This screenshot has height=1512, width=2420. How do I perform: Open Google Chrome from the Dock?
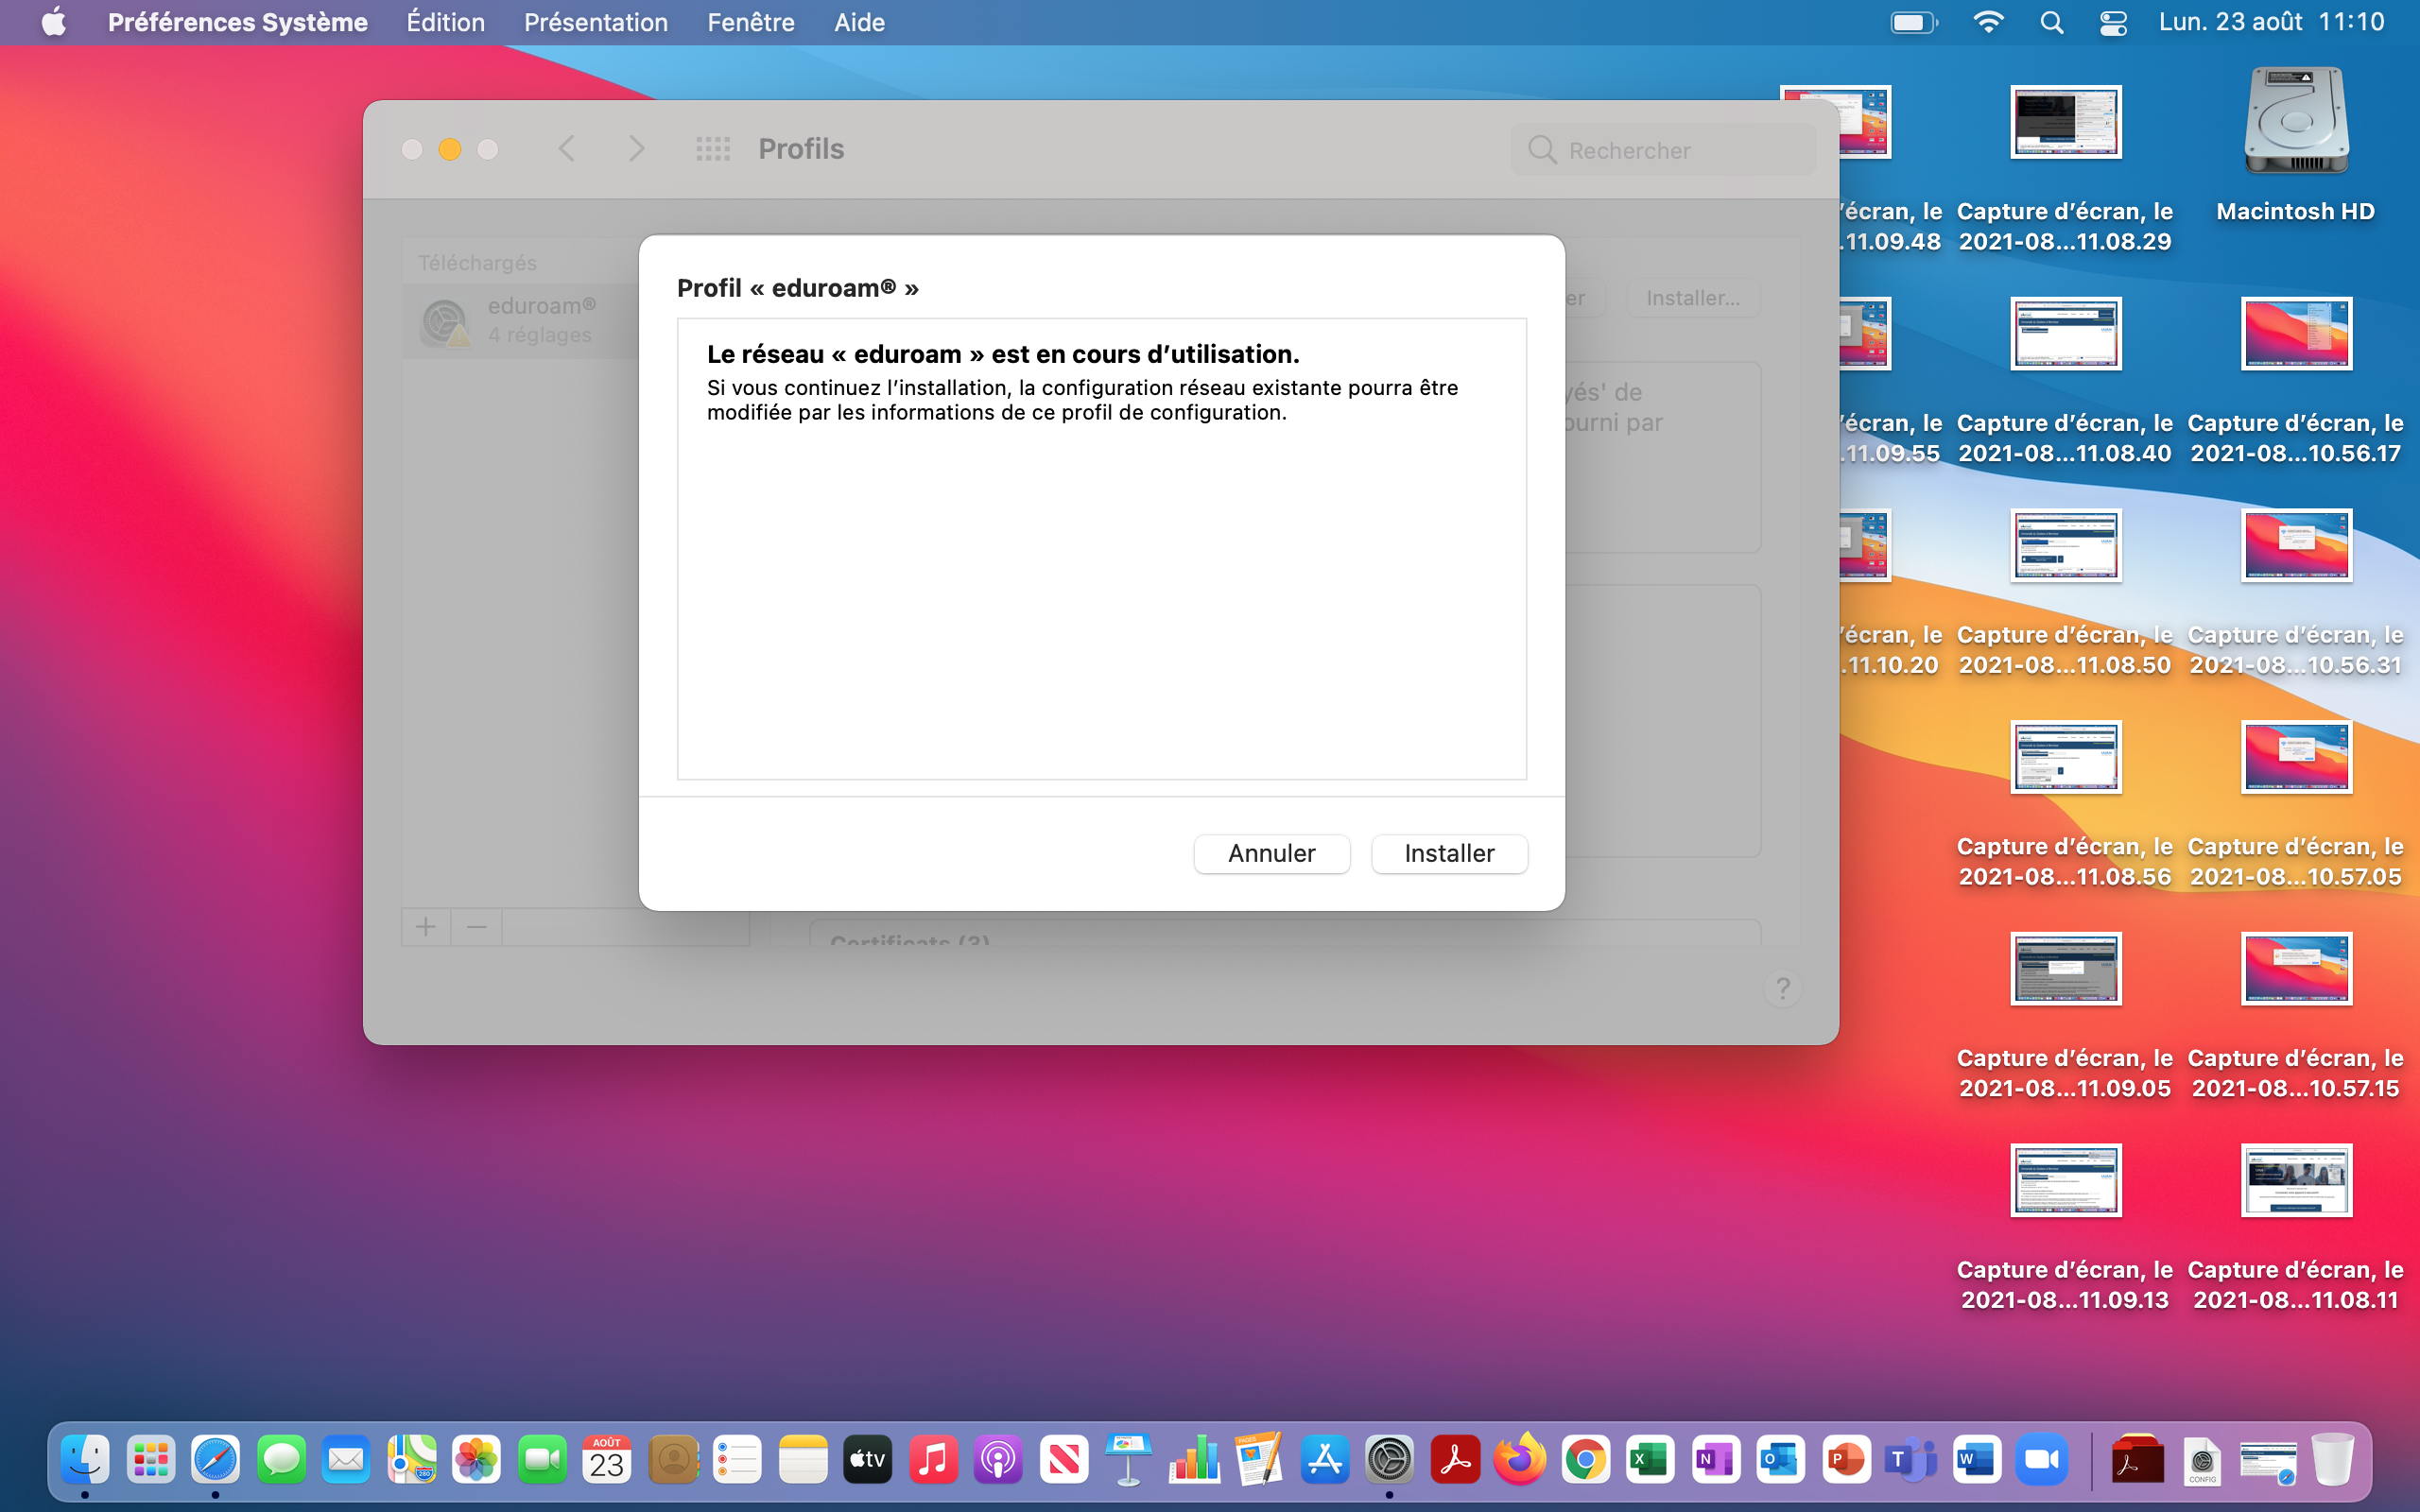point(1586,1460)
